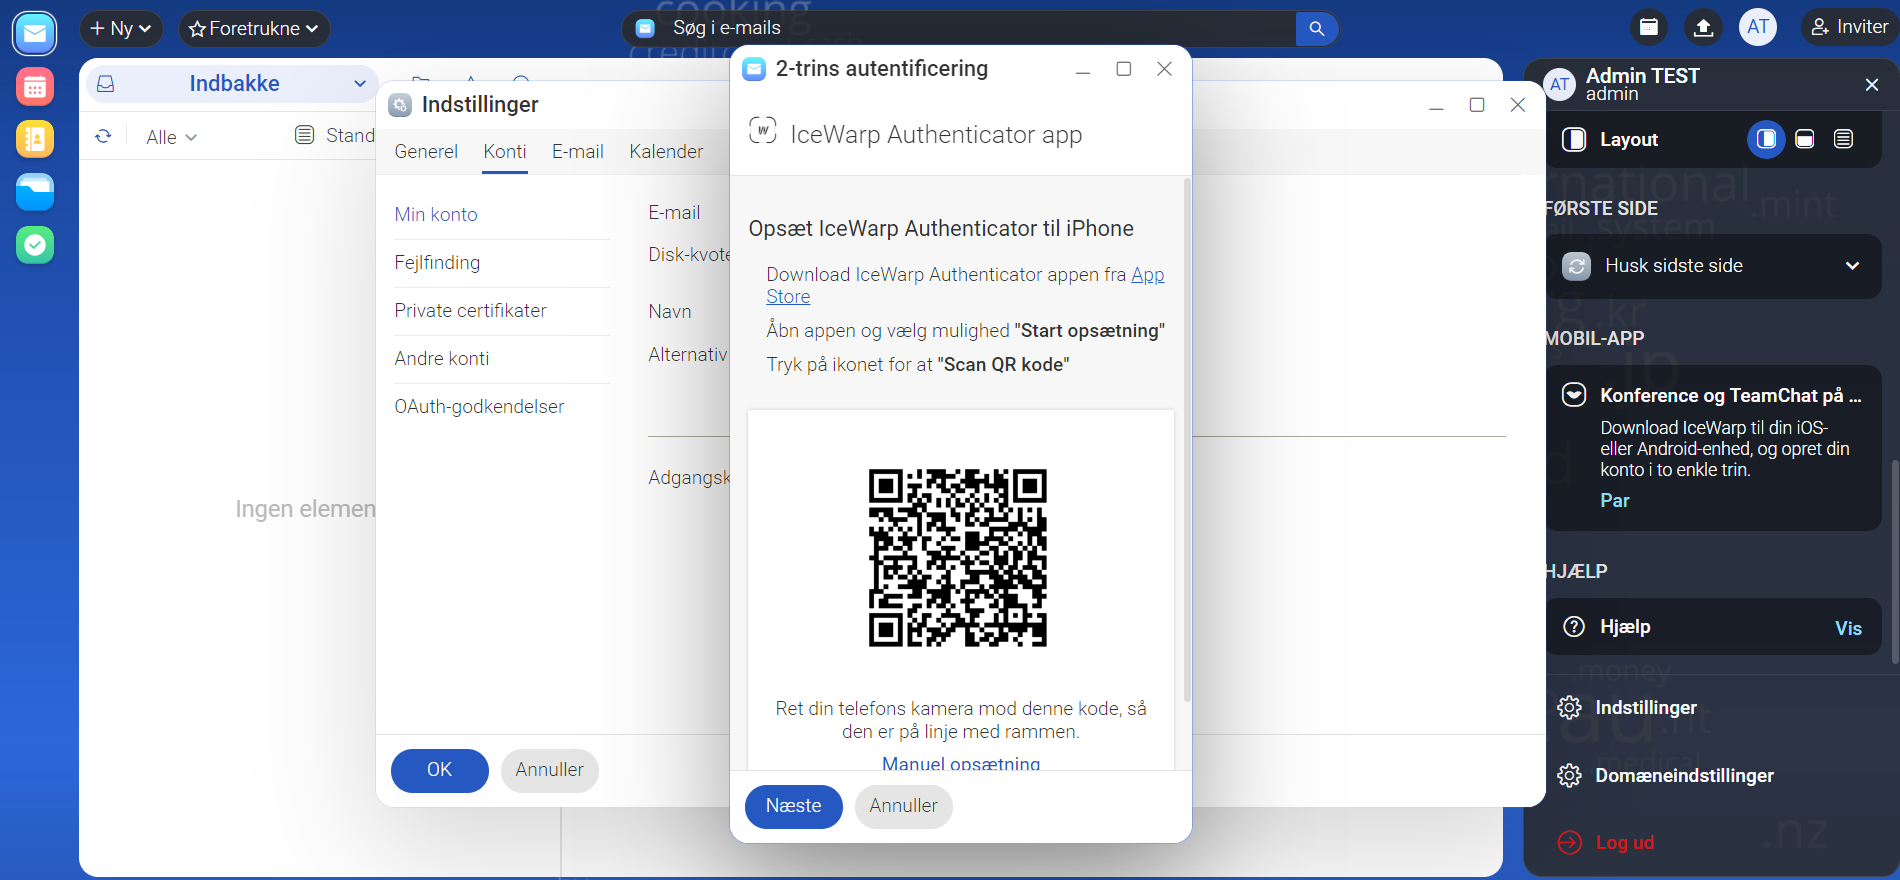This screenshot has width=1900, height=880.
Task: Click Annuller in the 2-trins autentificering dialog
Action: (904, 806)
